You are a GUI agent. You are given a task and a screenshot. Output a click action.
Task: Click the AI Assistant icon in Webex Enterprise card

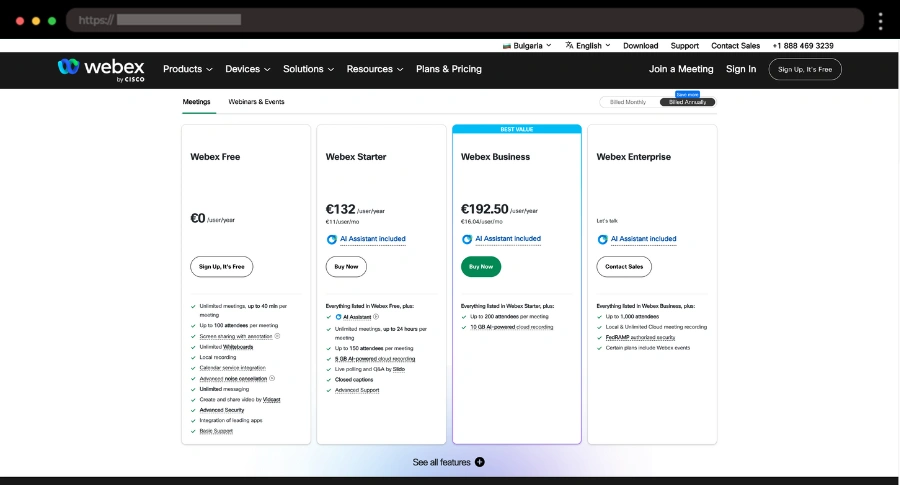click(603, 239)
